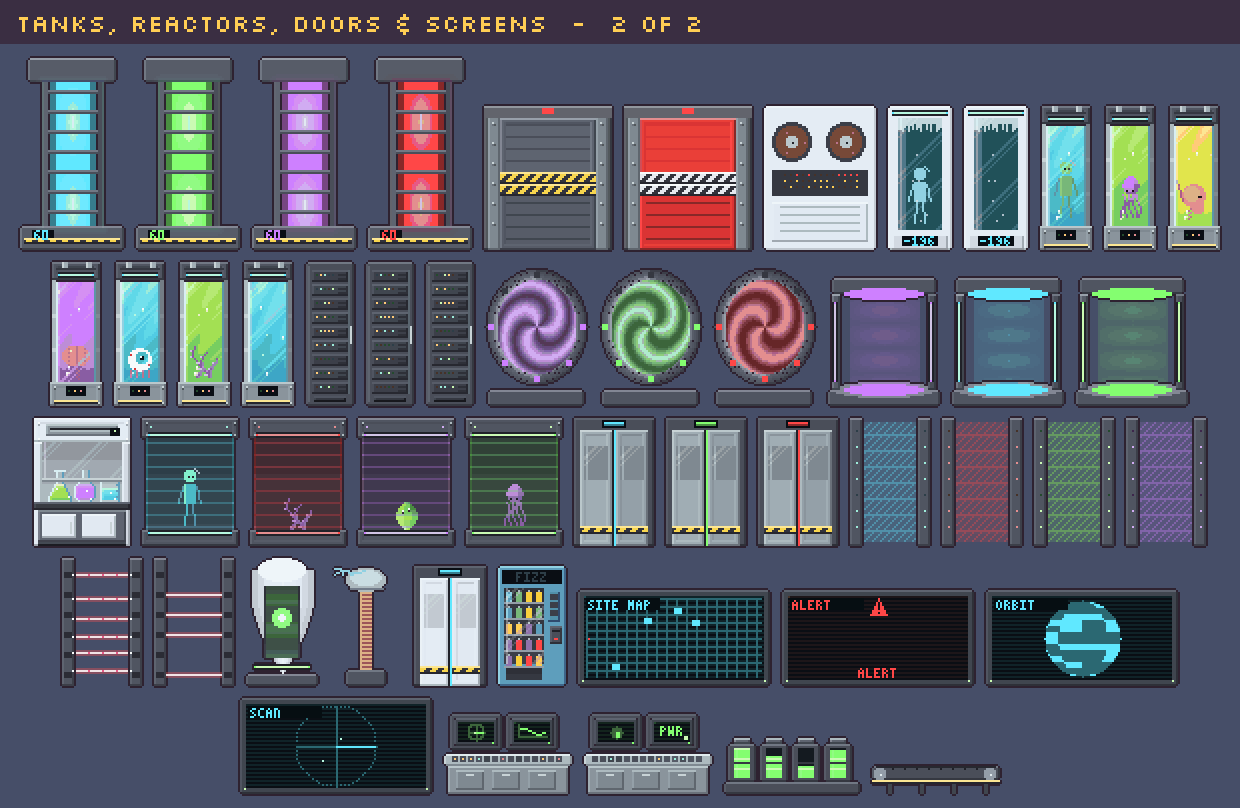Select the empty cyan specimen tank
Viewport: 1240px width, 808px height.
[x=268, y=334]
